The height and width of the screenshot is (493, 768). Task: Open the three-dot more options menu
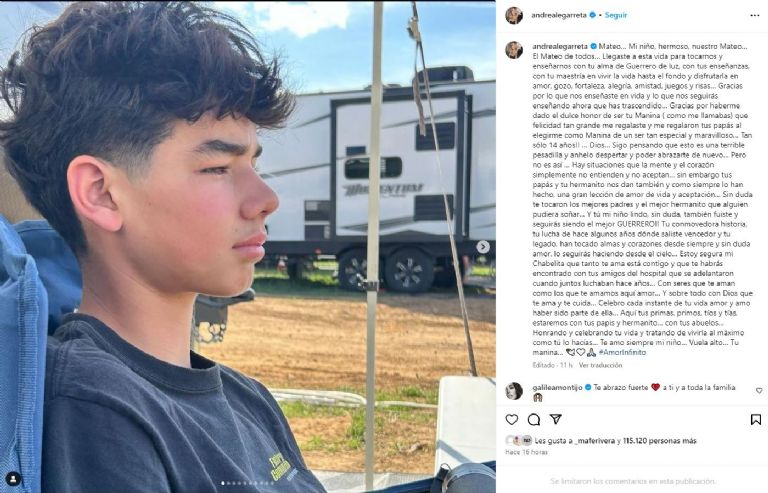[x=754, y=16]
